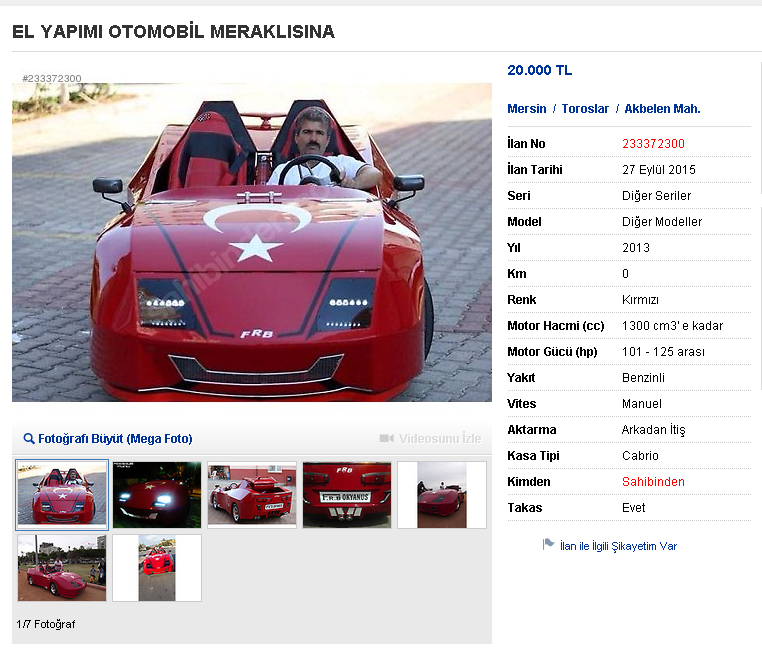This screenshot has height=657, width=762.
Task: Open İlan ile İlgili Şikayetim Var link
Action: (x=618, y=546)
